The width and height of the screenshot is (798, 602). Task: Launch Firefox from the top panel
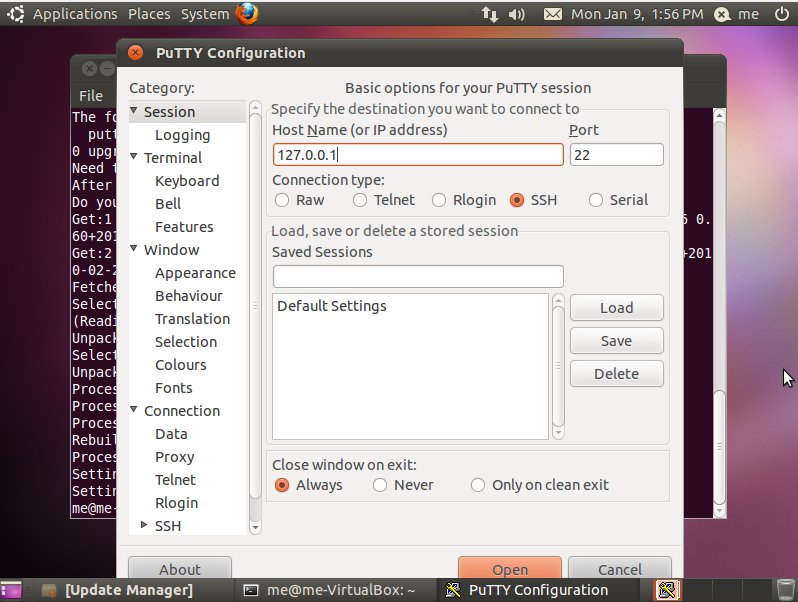[247, 14]
